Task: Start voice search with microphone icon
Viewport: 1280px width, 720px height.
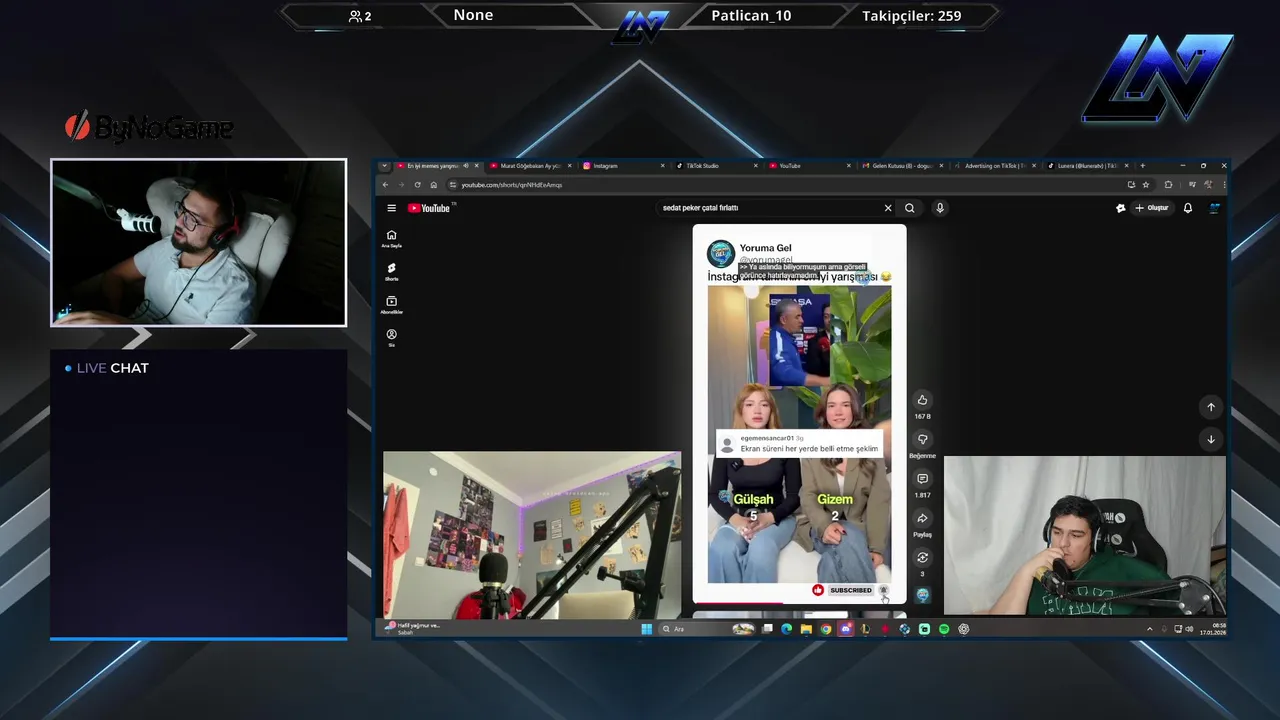Action: tap(940, 208)
